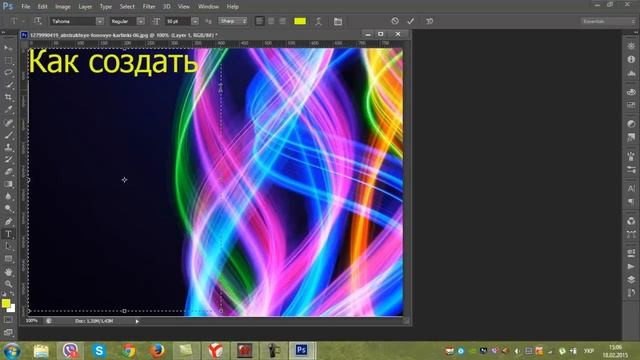Select the Brush tool
This screenshot has height=360, width=640.
8,135
